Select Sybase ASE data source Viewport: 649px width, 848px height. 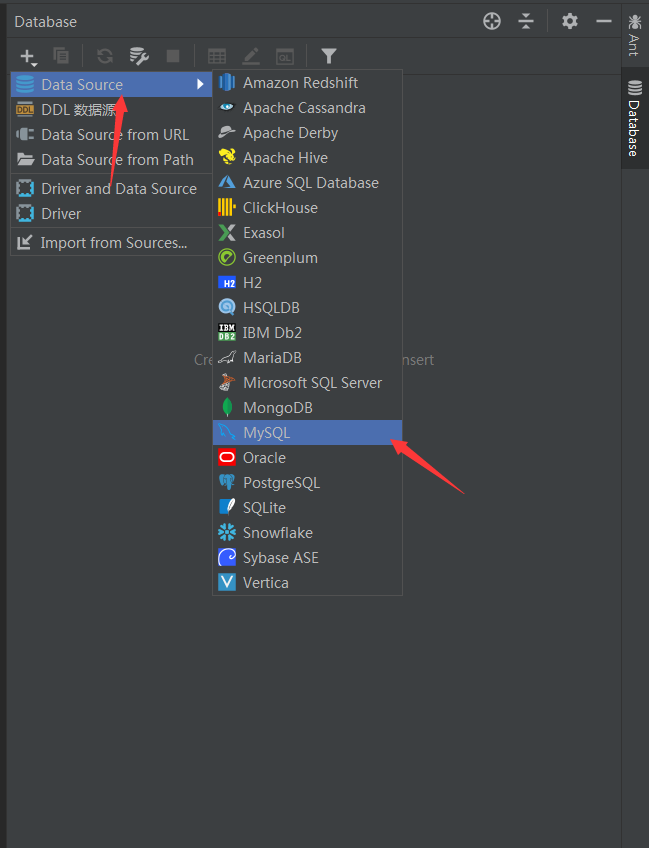point(307,558)
